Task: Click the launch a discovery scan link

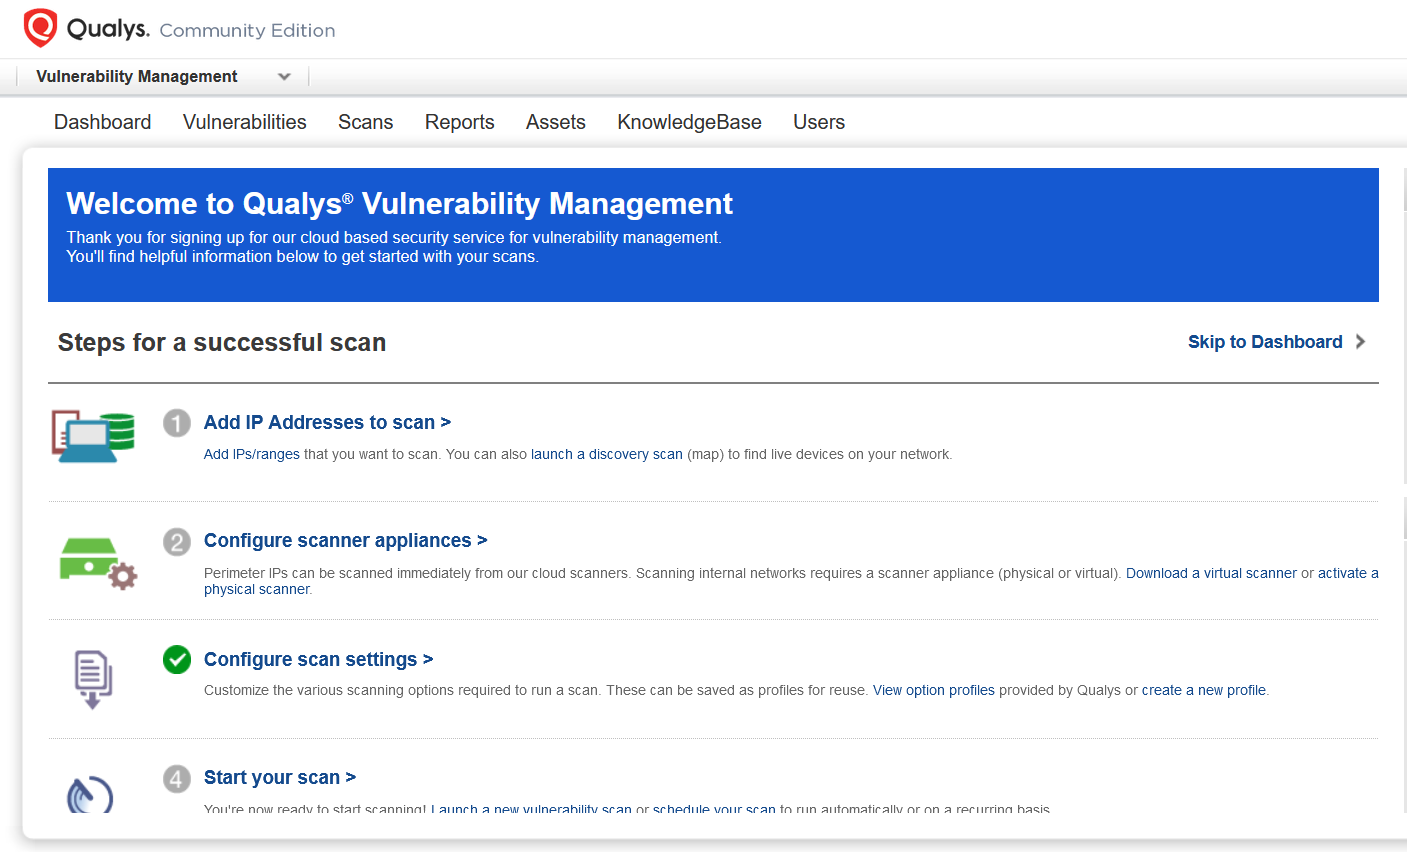Action: pyautogui.click(x=607, y=454)
